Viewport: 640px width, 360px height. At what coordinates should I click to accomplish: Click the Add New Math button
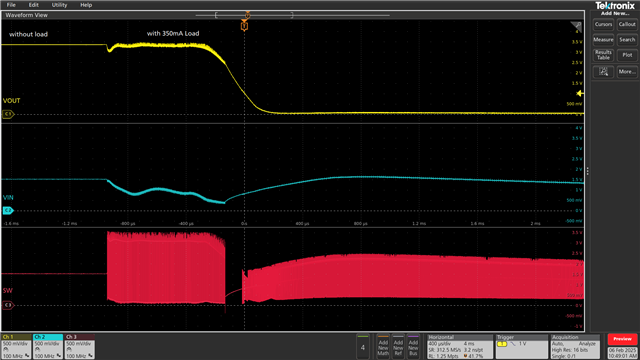383,347
